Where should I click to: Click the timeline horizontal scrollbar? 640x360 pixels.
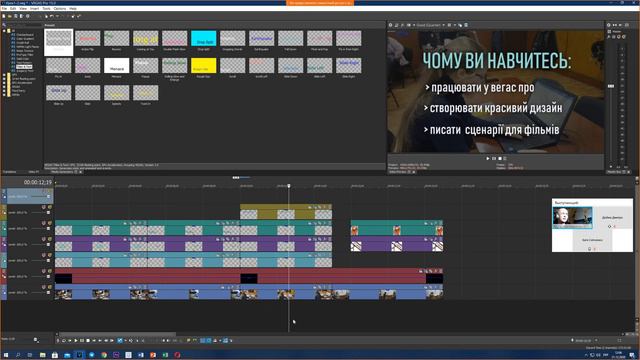coord(118,334)
